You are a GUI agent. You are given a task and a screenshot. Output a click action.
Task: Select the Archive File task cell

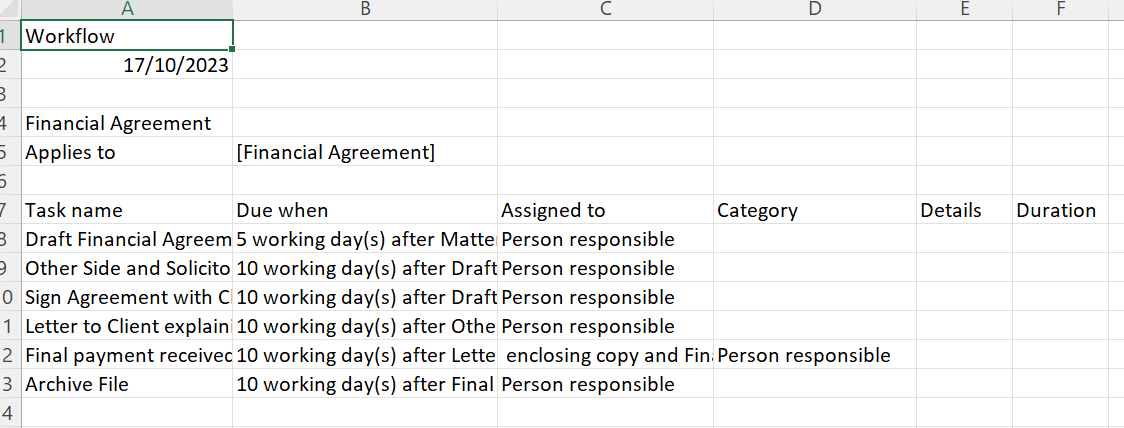pos(127,384)
